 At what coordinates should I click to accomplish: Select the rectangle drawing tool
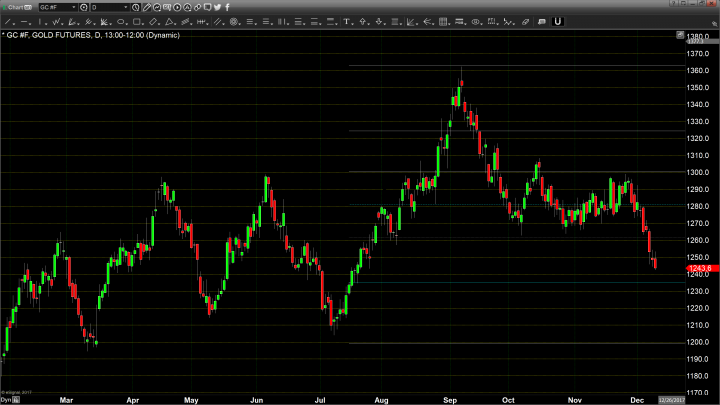(x=137, y=22)
